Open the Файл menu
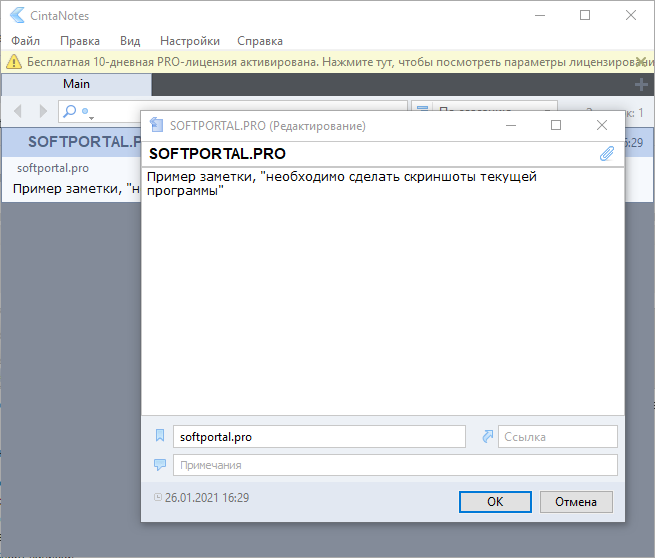This screenshot has width=655, height=558. click(25, 41)
